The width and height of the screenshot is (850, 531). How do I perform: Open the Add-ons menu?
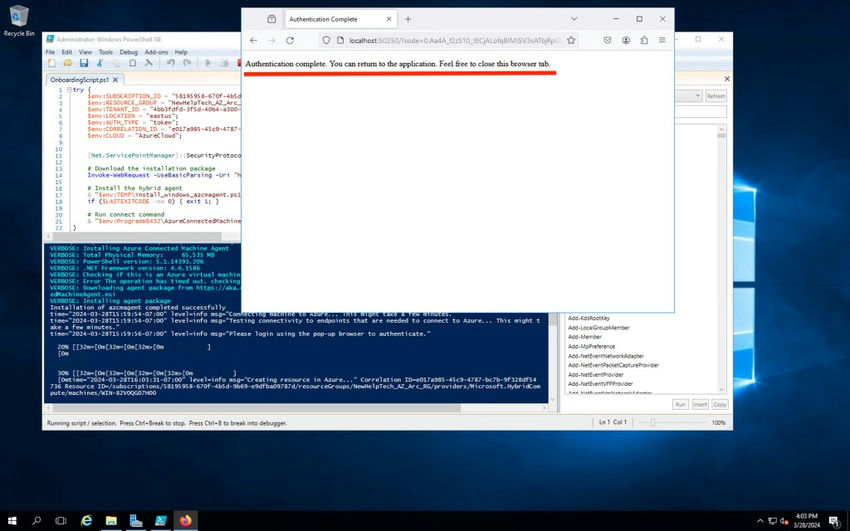click(x=156, y=52)
